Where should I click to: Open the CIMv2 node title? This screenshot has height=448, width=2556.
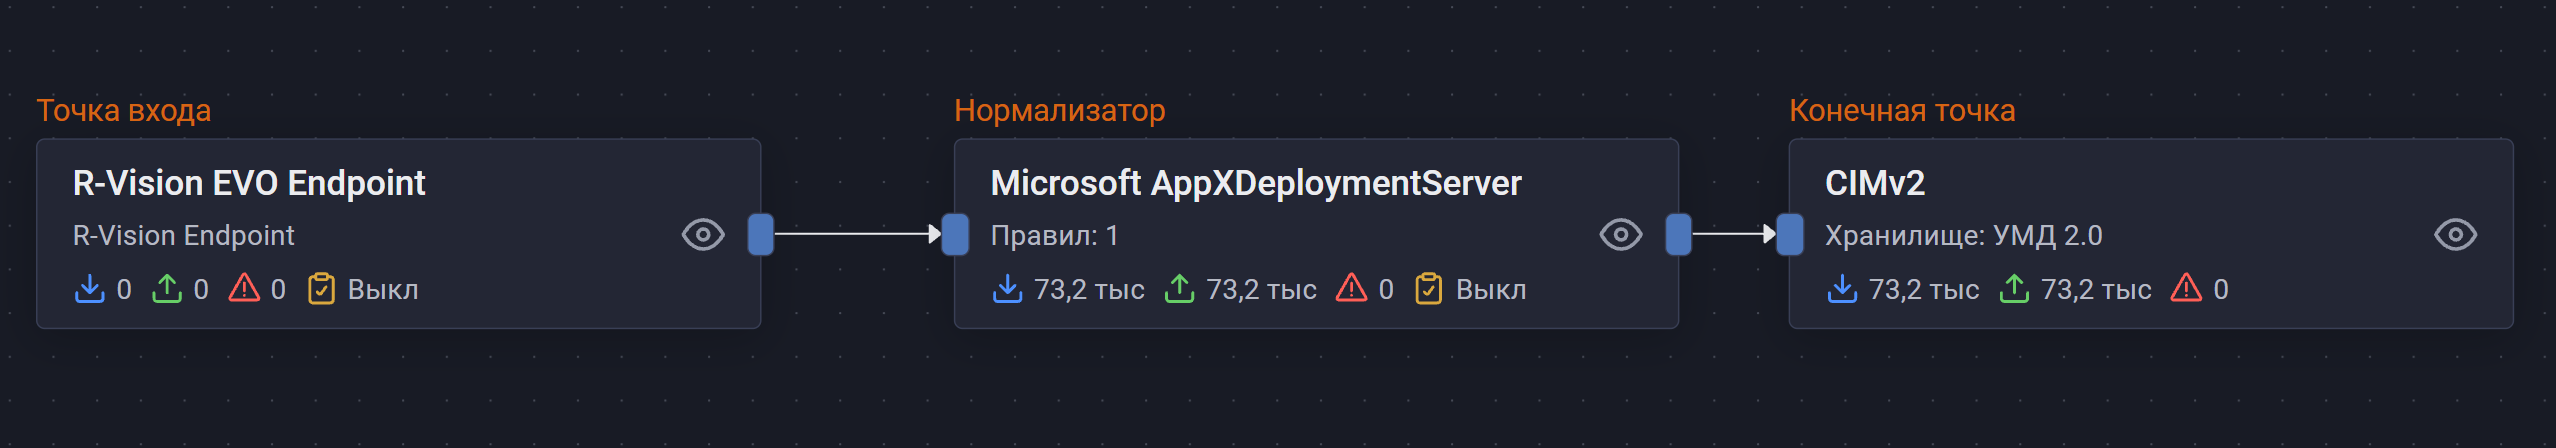tap(1875, 184)
